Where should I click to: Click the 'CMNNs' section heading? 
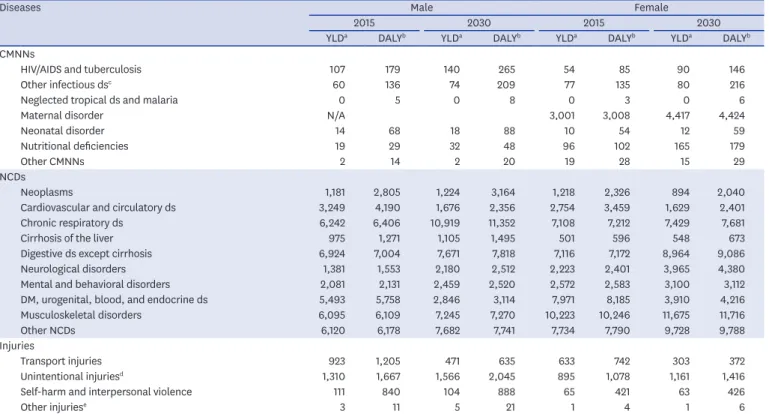17,54
